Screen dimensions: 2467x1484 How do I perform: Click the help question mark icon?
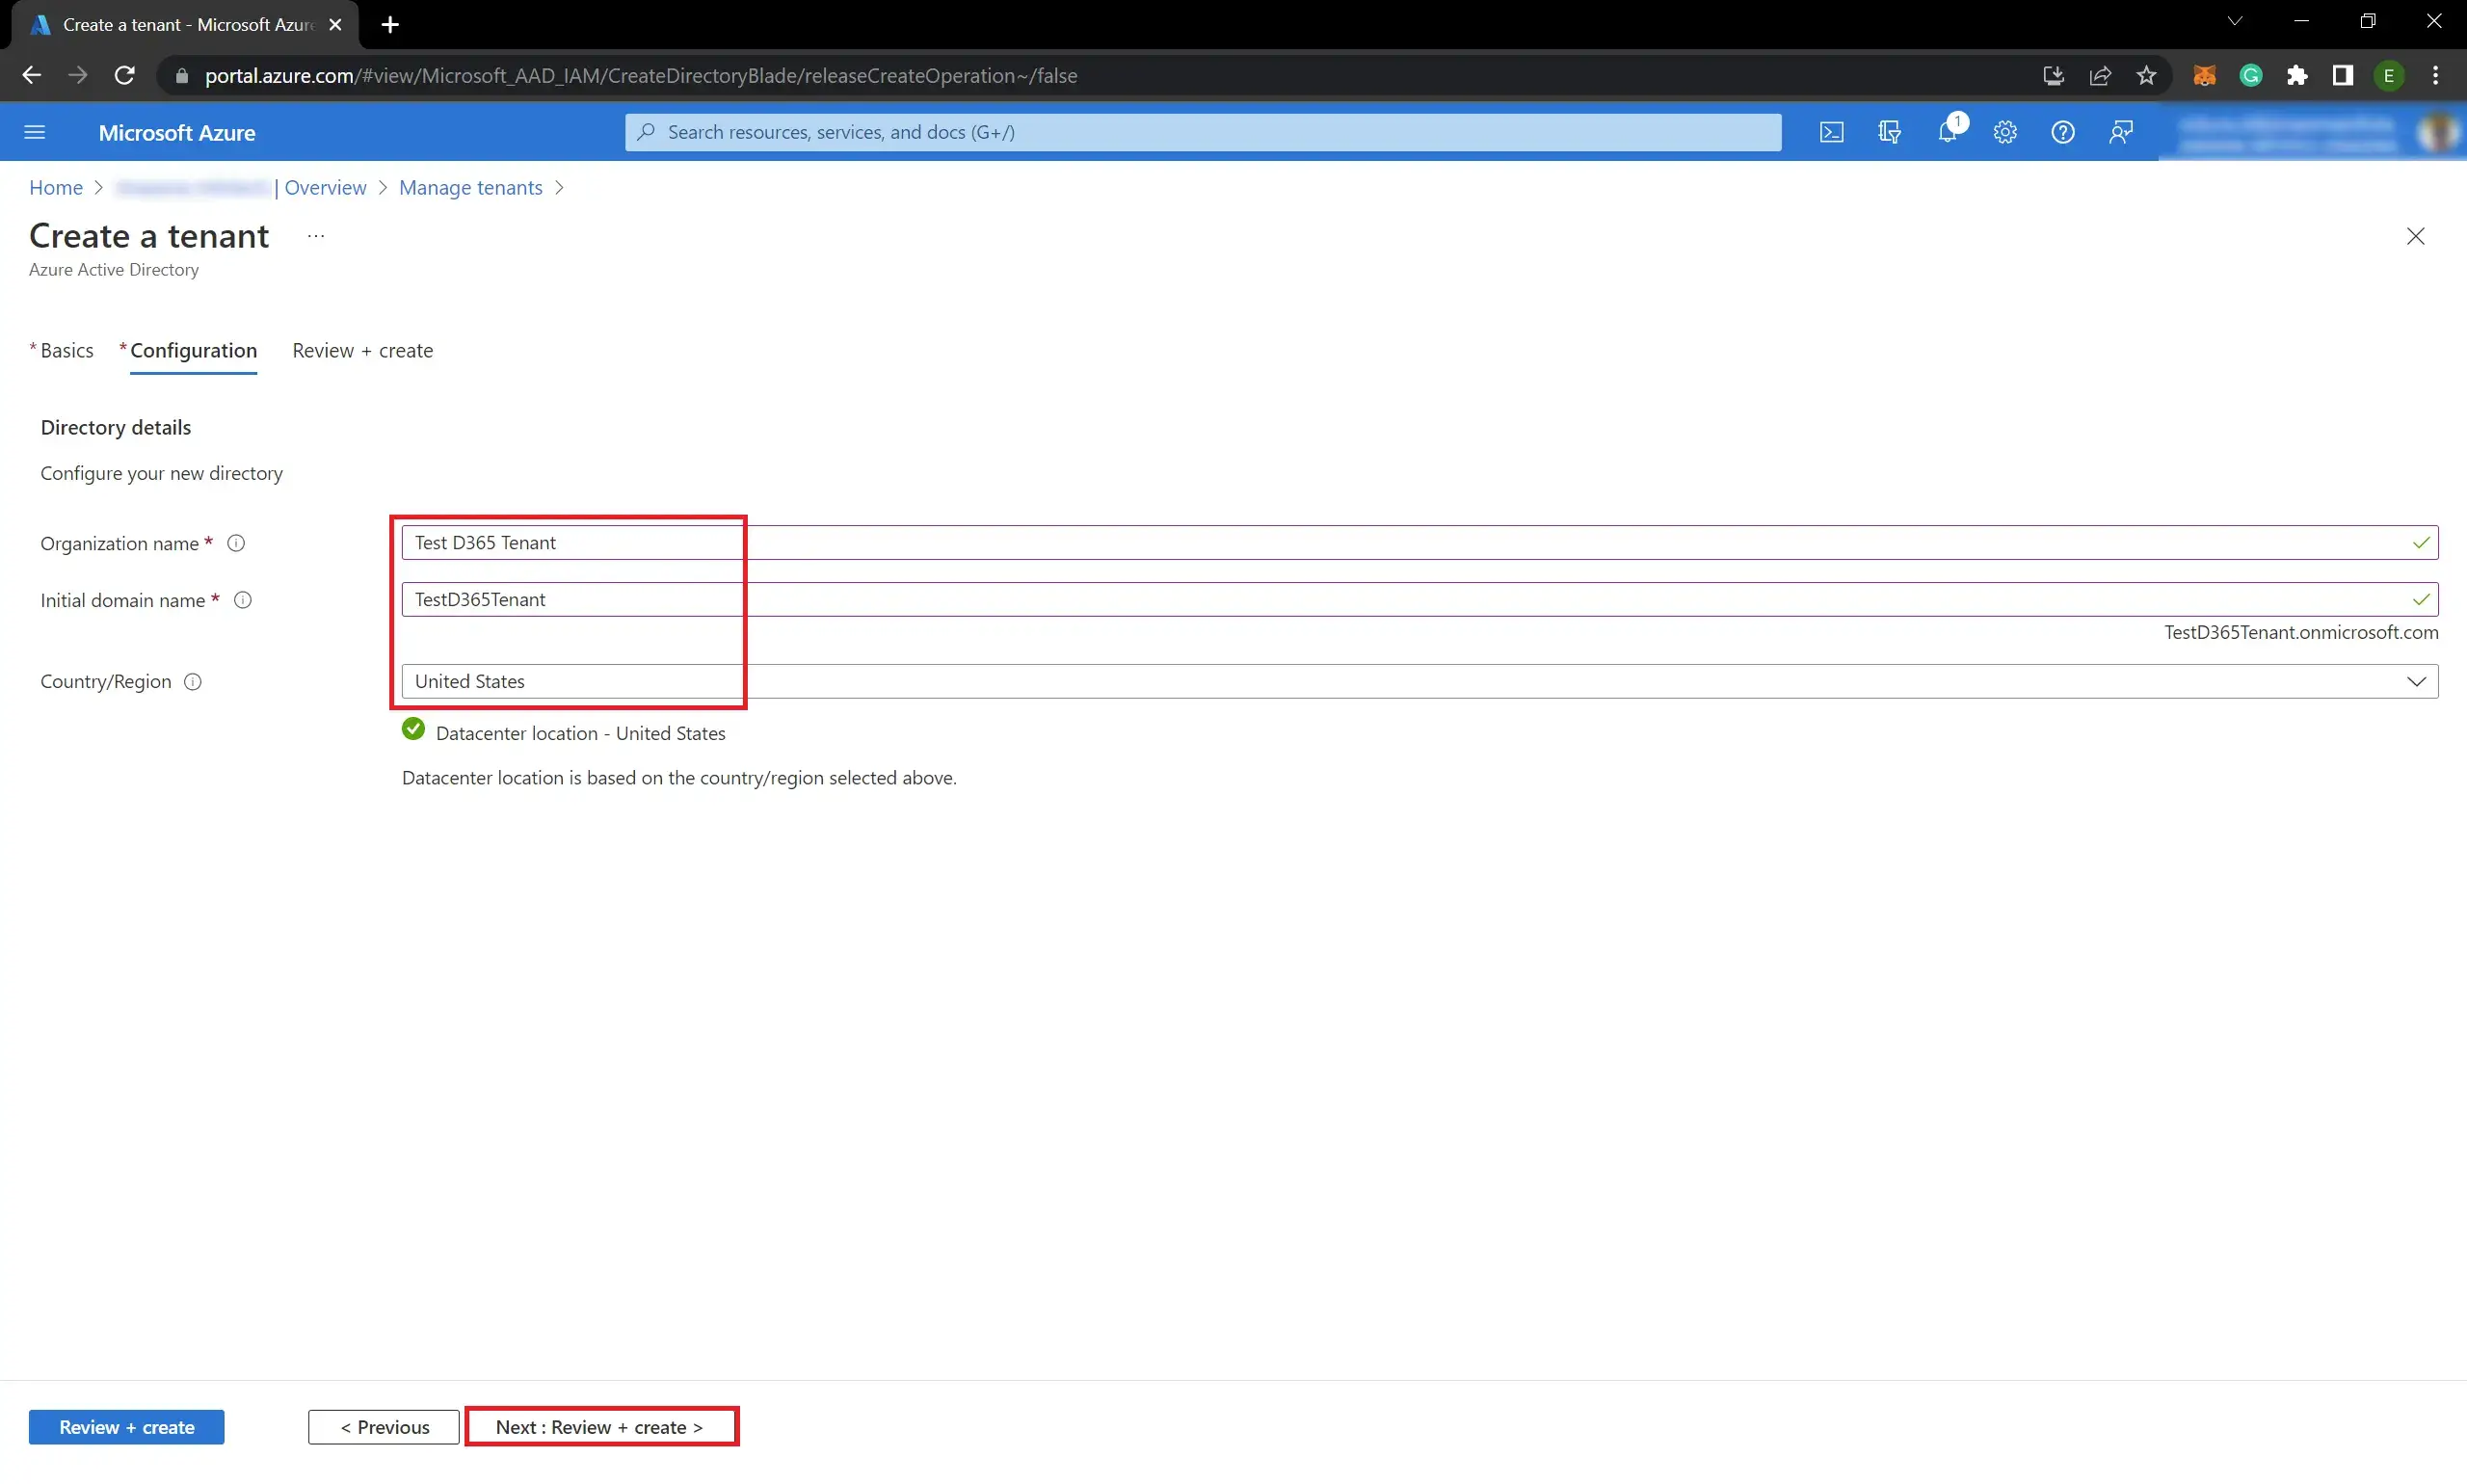[2063, 132]
